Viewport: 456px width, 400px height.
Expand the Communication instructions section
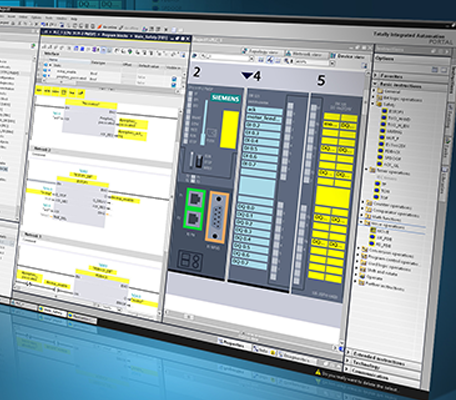(347, 369)
